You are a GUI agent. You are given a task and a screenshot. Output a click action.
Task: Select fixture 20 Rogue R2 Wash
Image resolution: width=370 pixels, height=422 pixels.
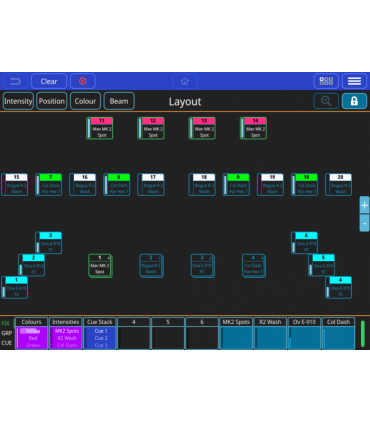(339, 184)
